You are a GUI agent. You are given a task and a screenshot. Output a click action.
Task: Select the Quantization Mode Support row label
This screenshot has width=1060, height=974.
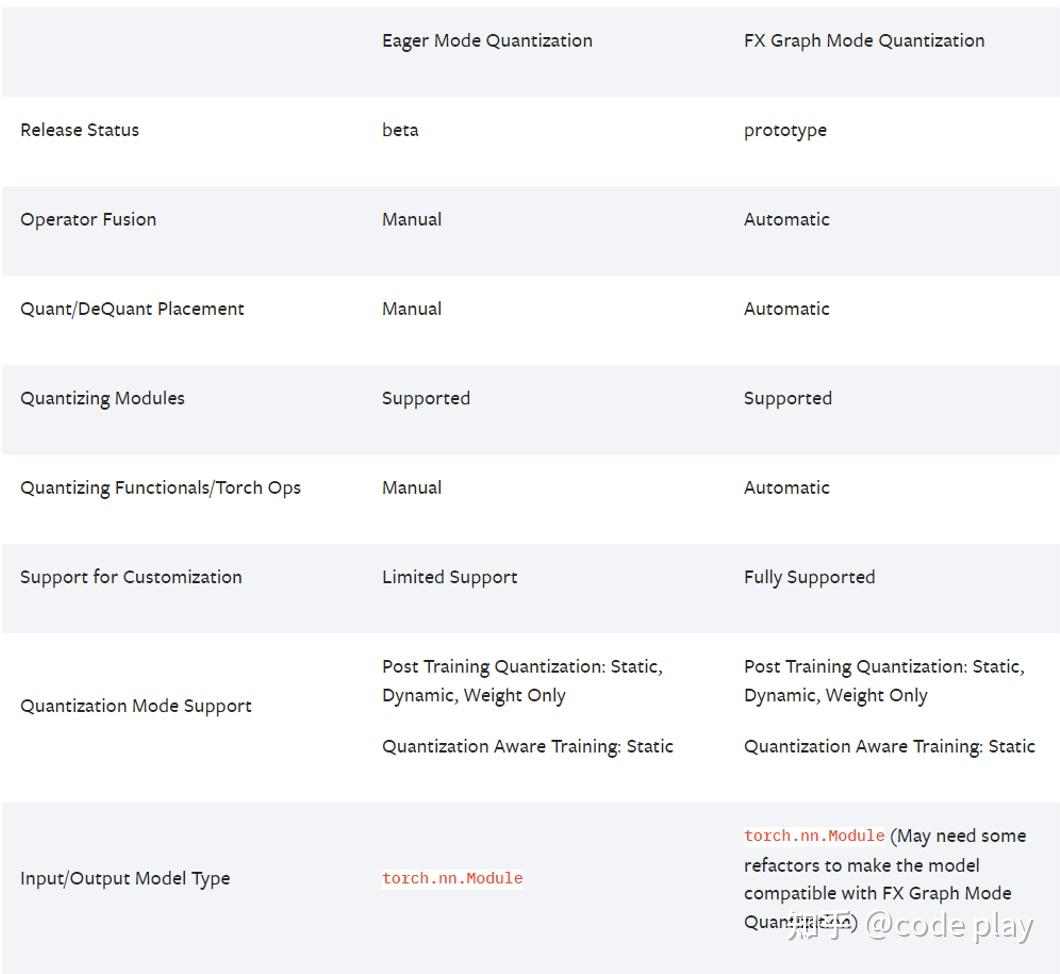[x=136, y=706]
